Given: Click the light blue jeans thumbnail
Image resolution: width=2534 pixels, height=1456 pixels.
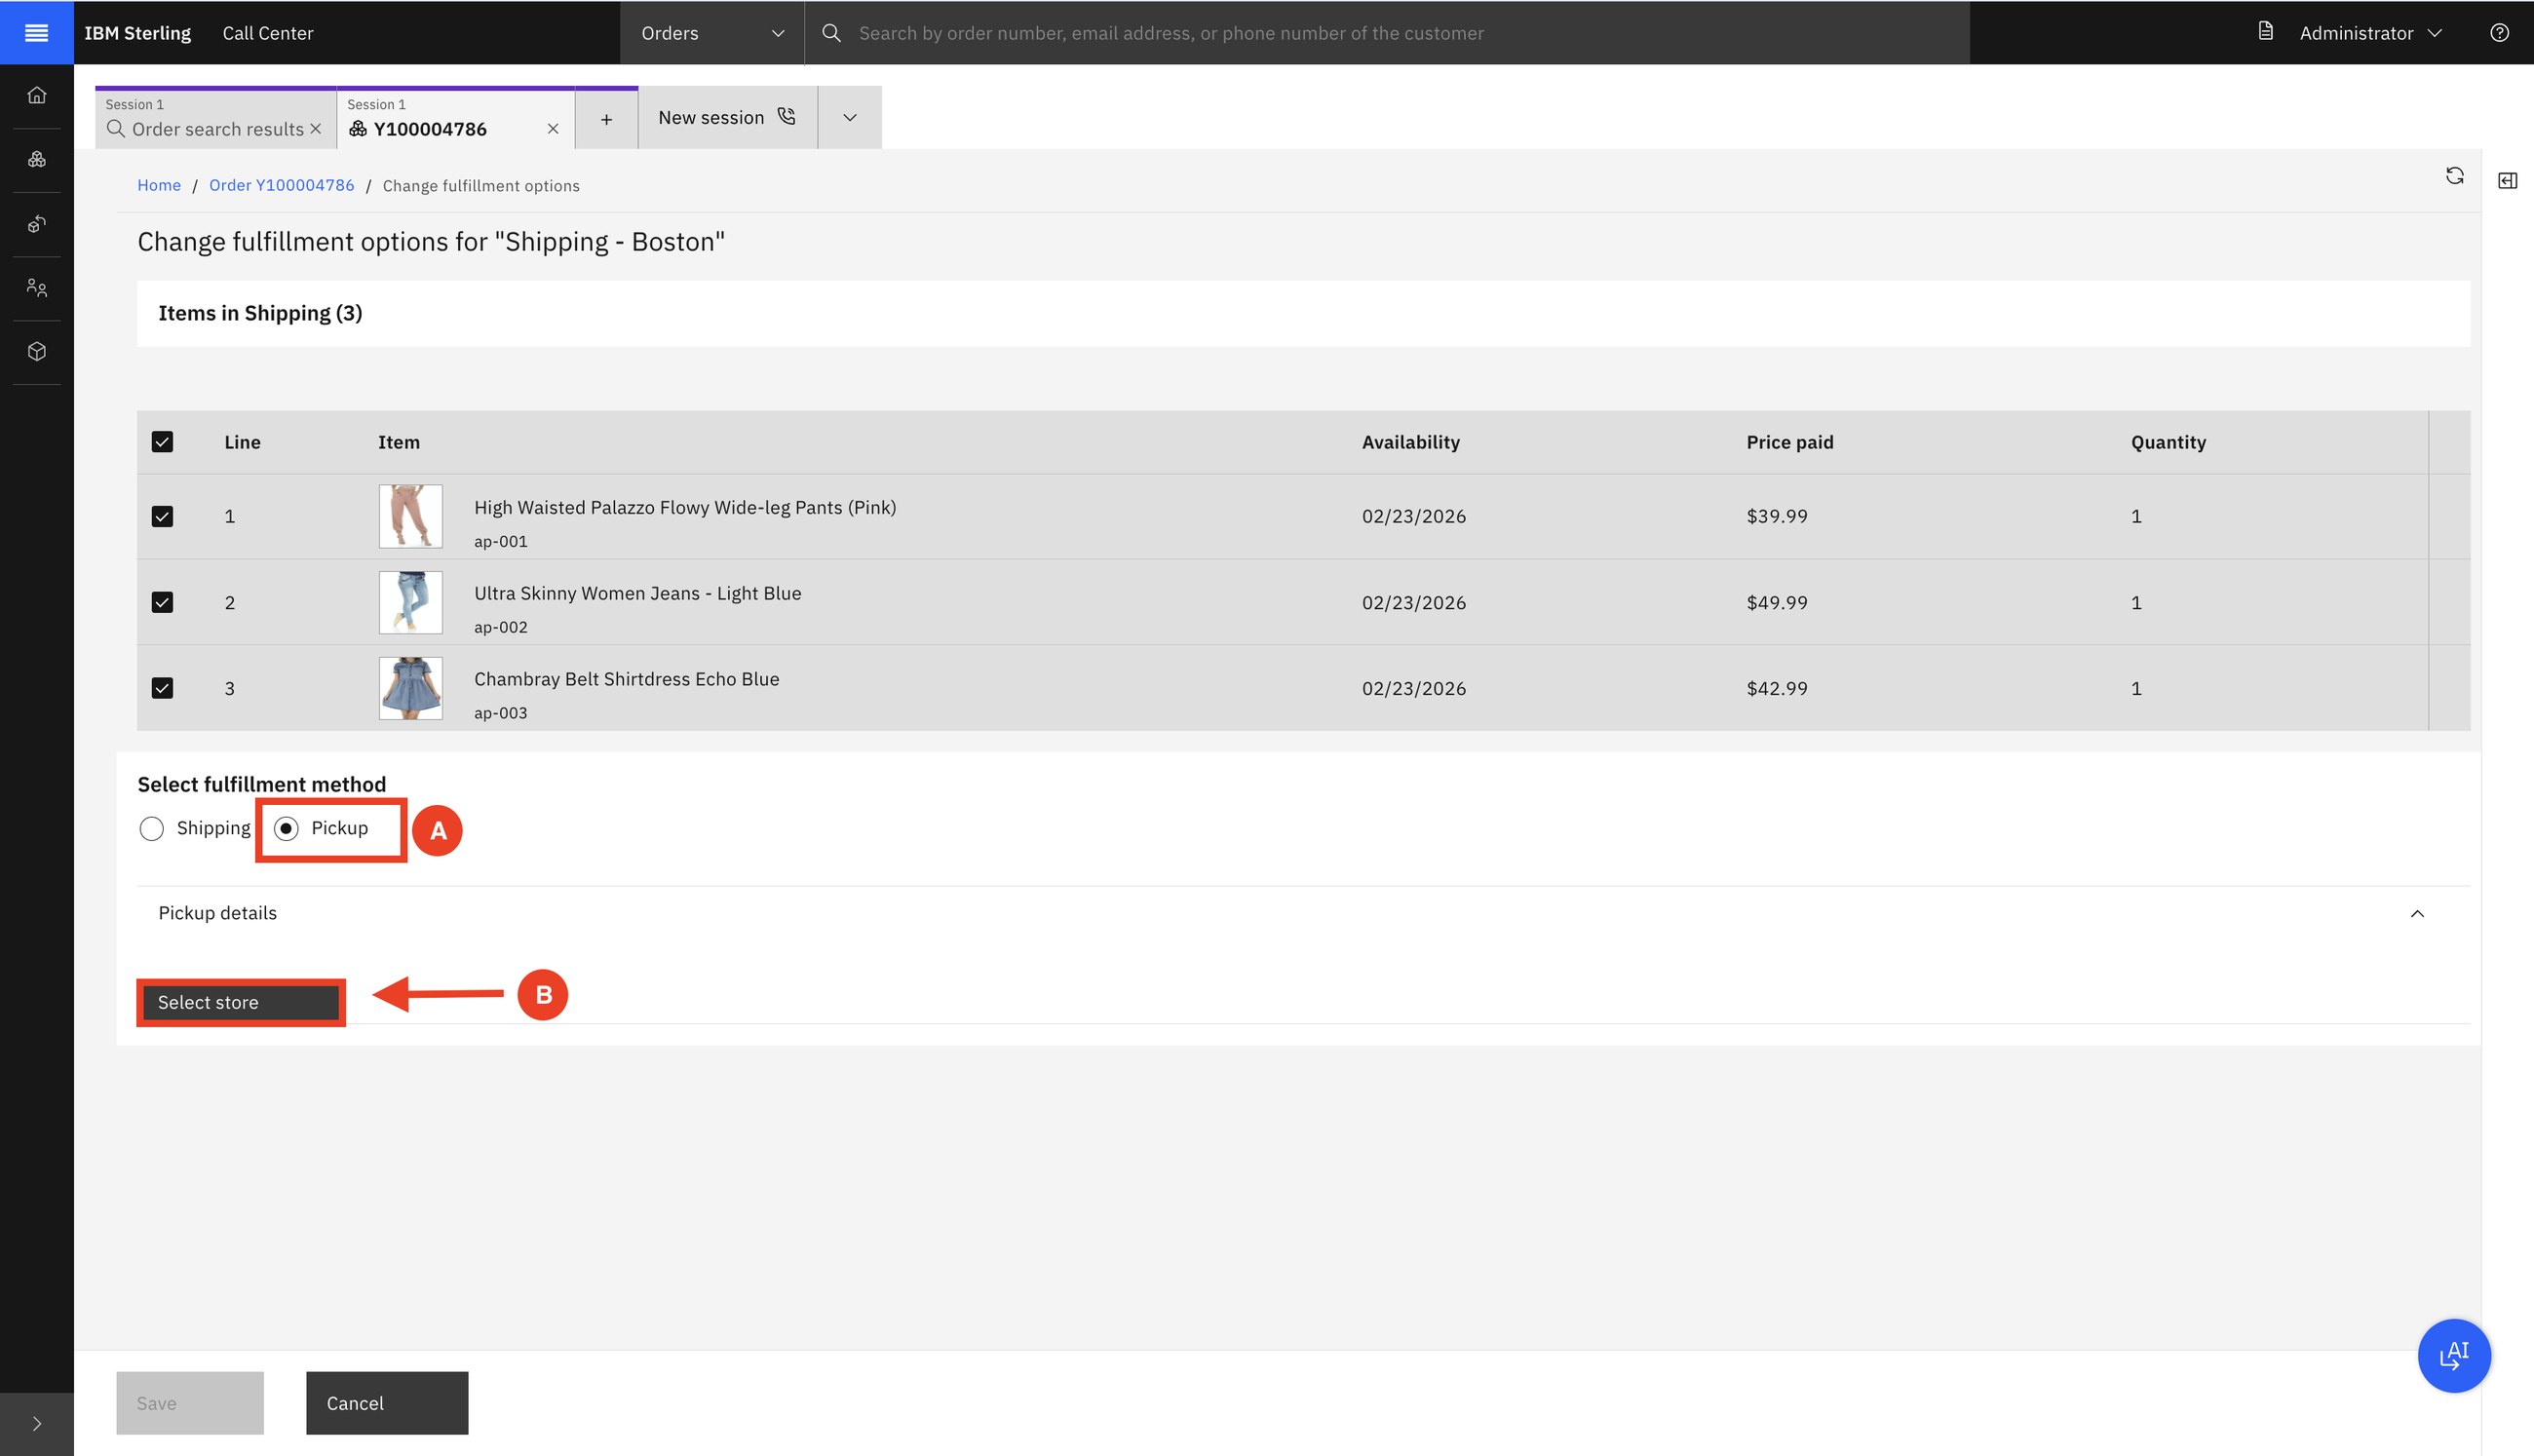Looking at the screenshot, I should click(410, 602).
